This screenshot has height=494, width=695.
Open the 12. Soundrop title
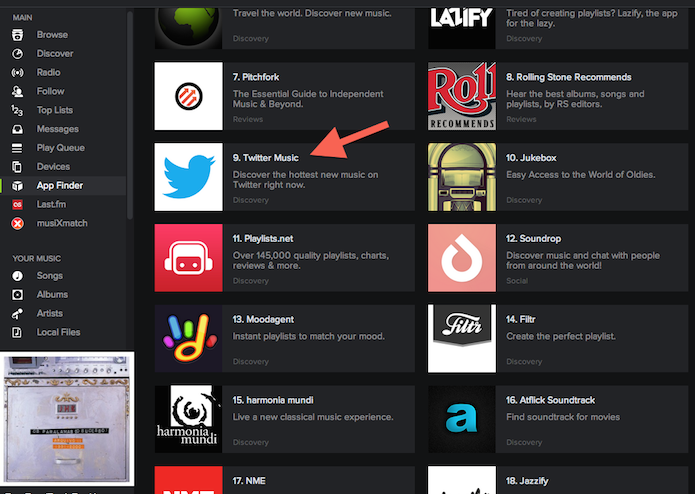pyautogui.click(x=533, y=239)
